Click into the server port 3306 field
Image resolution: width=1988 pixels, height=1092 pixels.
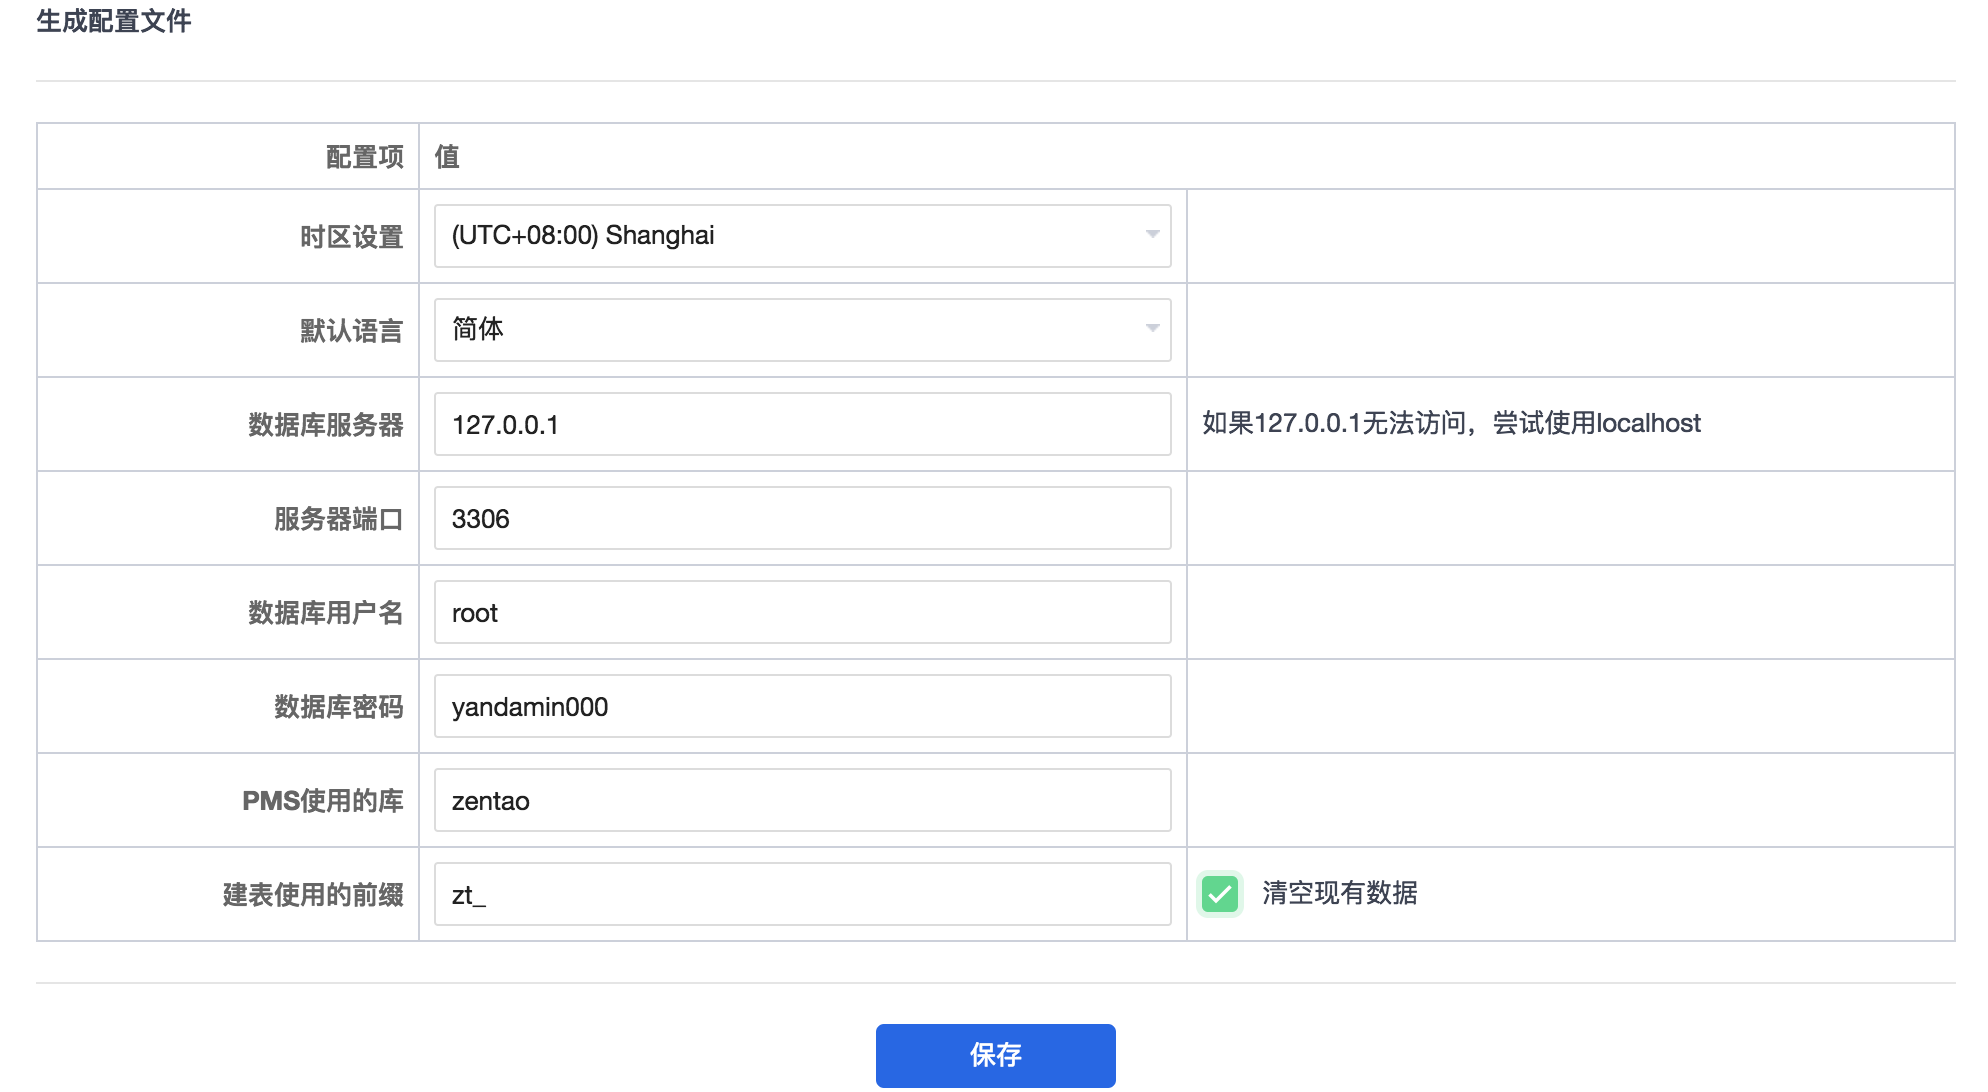coord(802,518)
